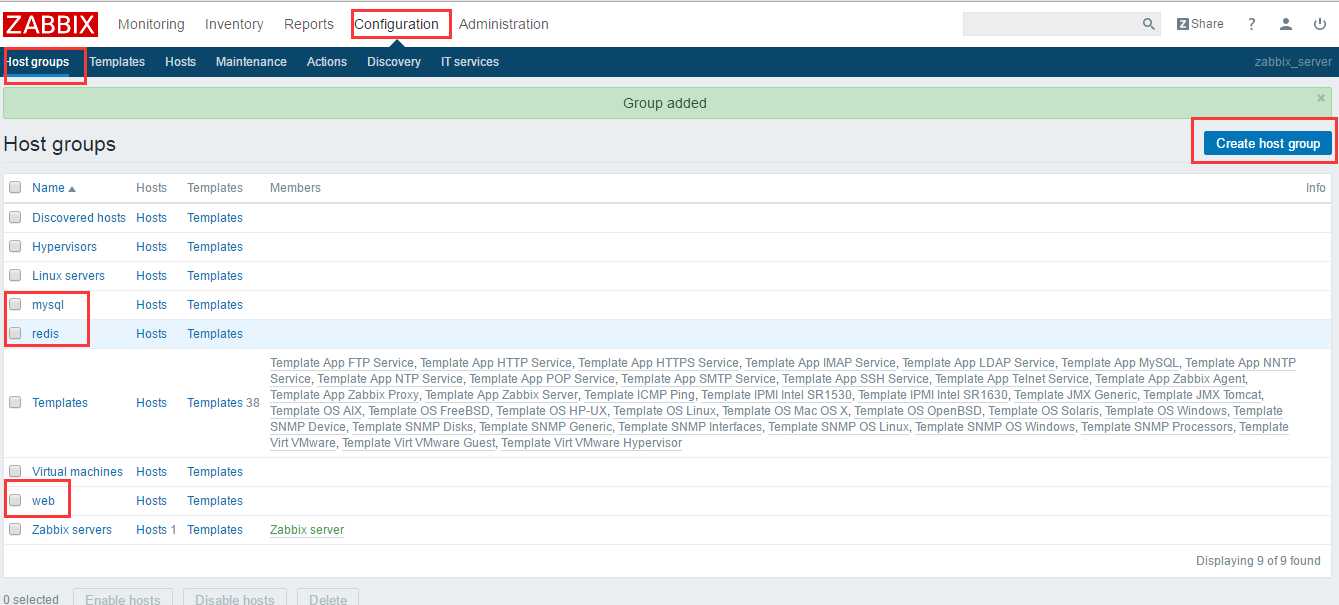Open the mysql group link

[48, 304]
